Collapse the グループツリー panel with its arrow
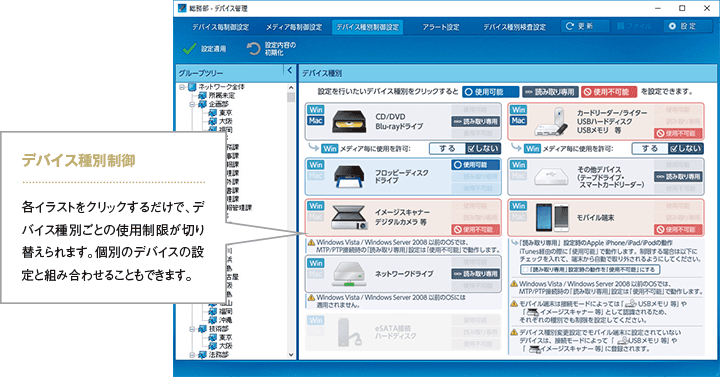The height and width of the screenshot is (377, 720). tap(289, 70)
